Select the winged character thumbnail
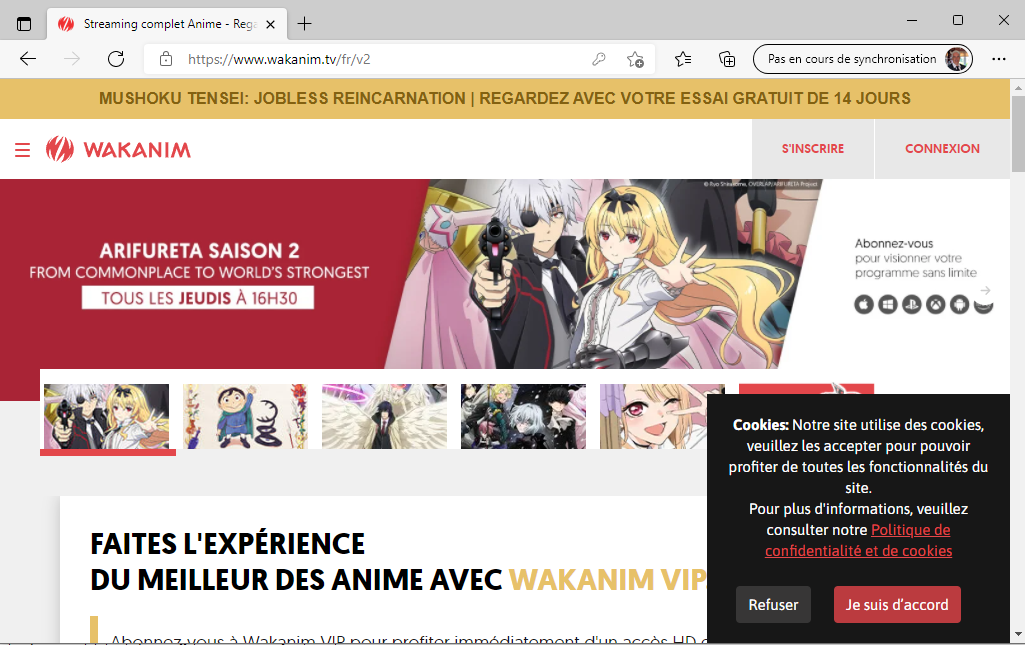 coord(384,417)
